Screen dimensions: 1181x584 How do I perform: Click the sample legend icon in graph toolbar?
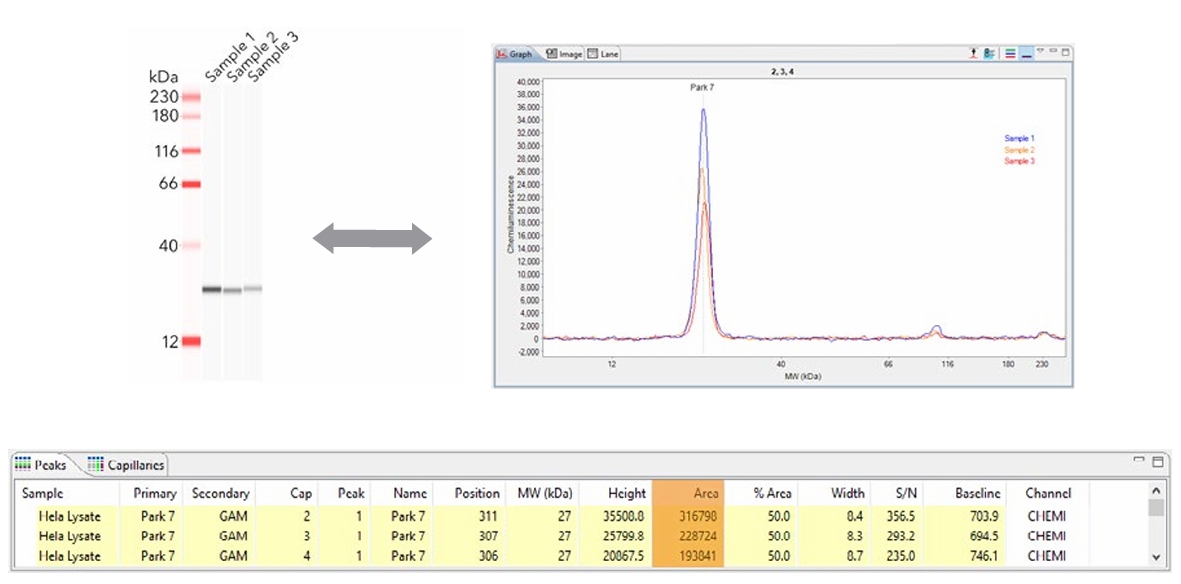coord(989,53)
